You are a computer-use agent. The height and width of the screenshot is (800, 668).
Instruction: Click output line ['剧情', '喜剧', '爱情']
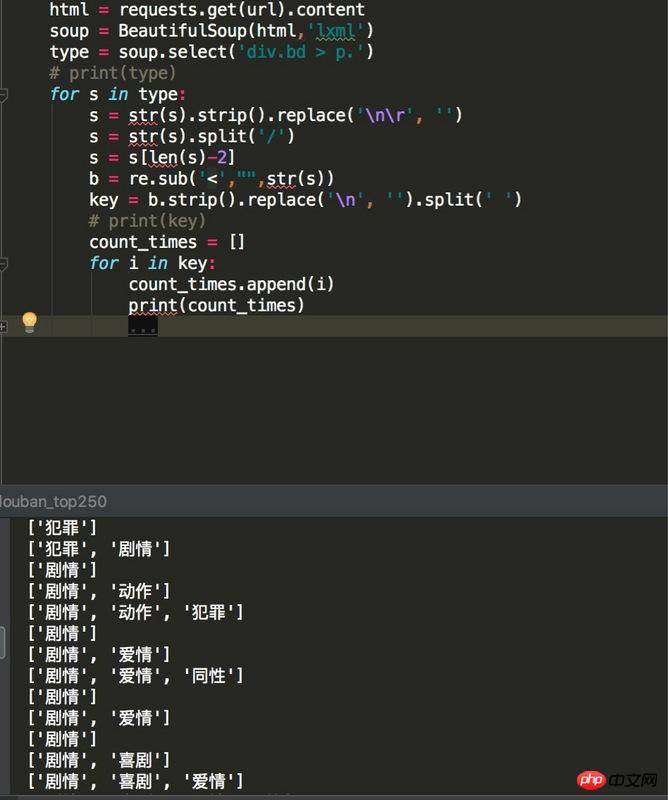tap(136, 781)
